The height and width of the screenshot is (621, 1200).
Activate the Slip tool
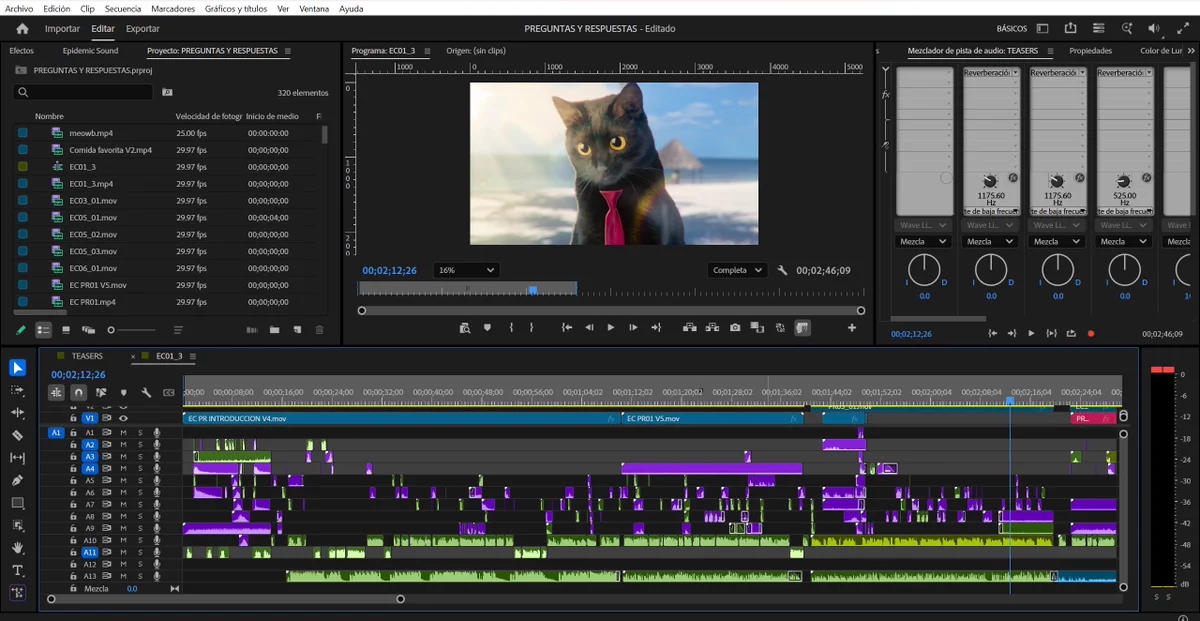tap(18, 458)
